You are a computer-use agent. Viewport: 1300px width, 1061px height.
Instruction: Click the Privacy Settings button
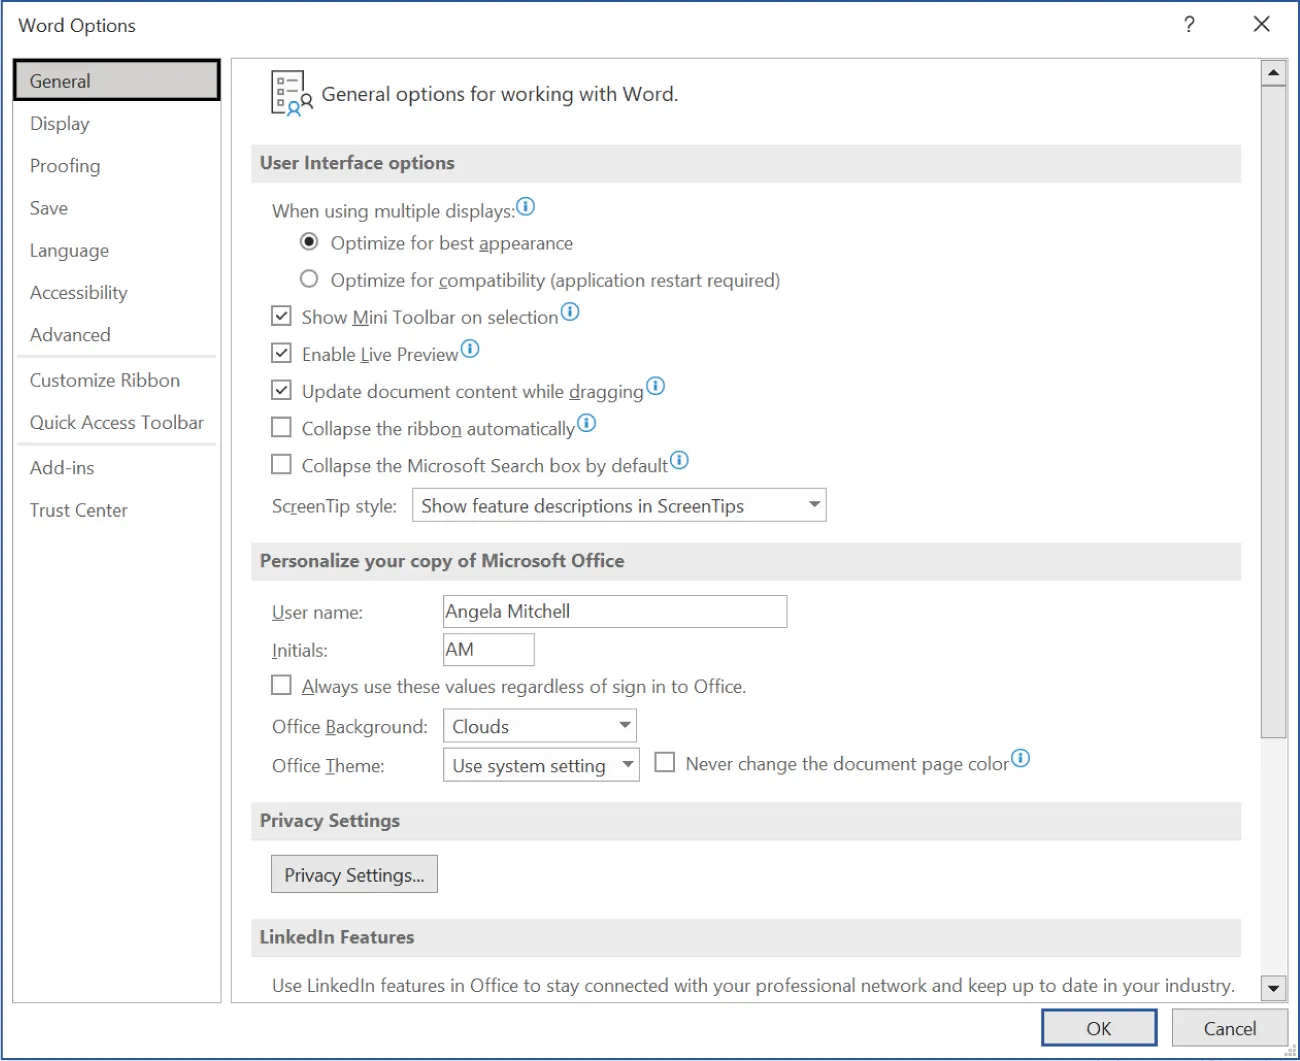pyautogui.click(x=354, y=873)
